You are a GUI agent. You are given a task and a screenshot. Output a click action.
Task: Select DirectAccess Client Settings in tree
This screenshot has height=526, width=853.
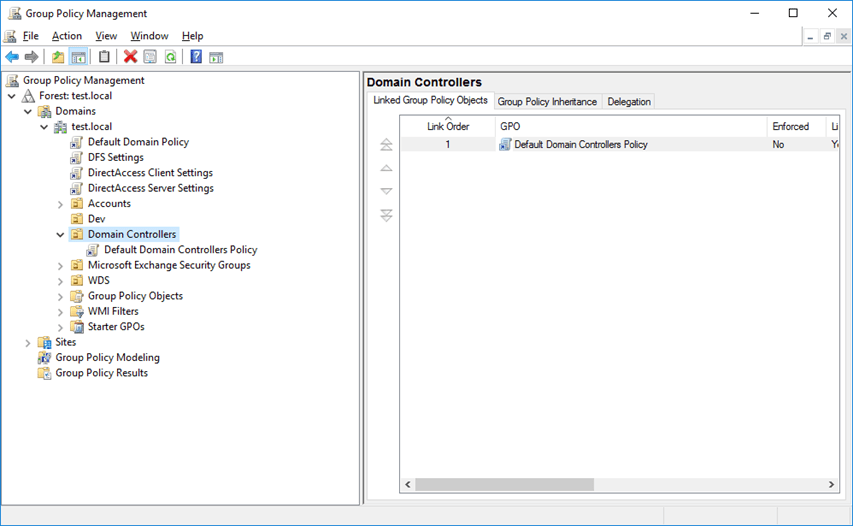pyautogui.click(x=150, y=172)
